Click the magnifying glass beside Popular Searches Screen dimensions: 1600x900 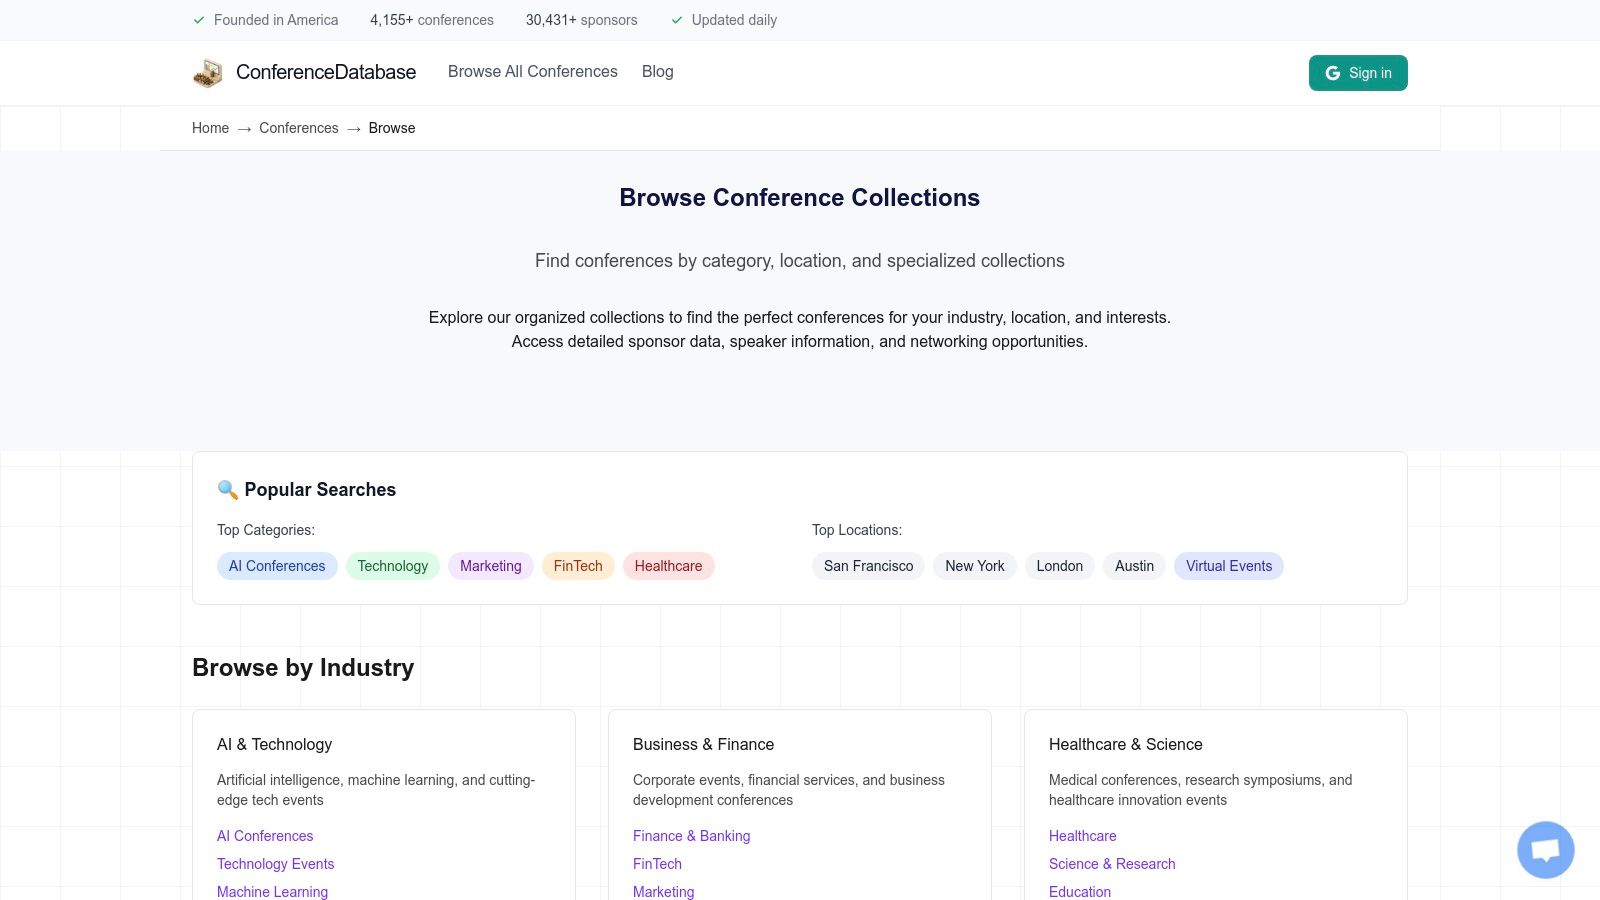pos(227,489)
